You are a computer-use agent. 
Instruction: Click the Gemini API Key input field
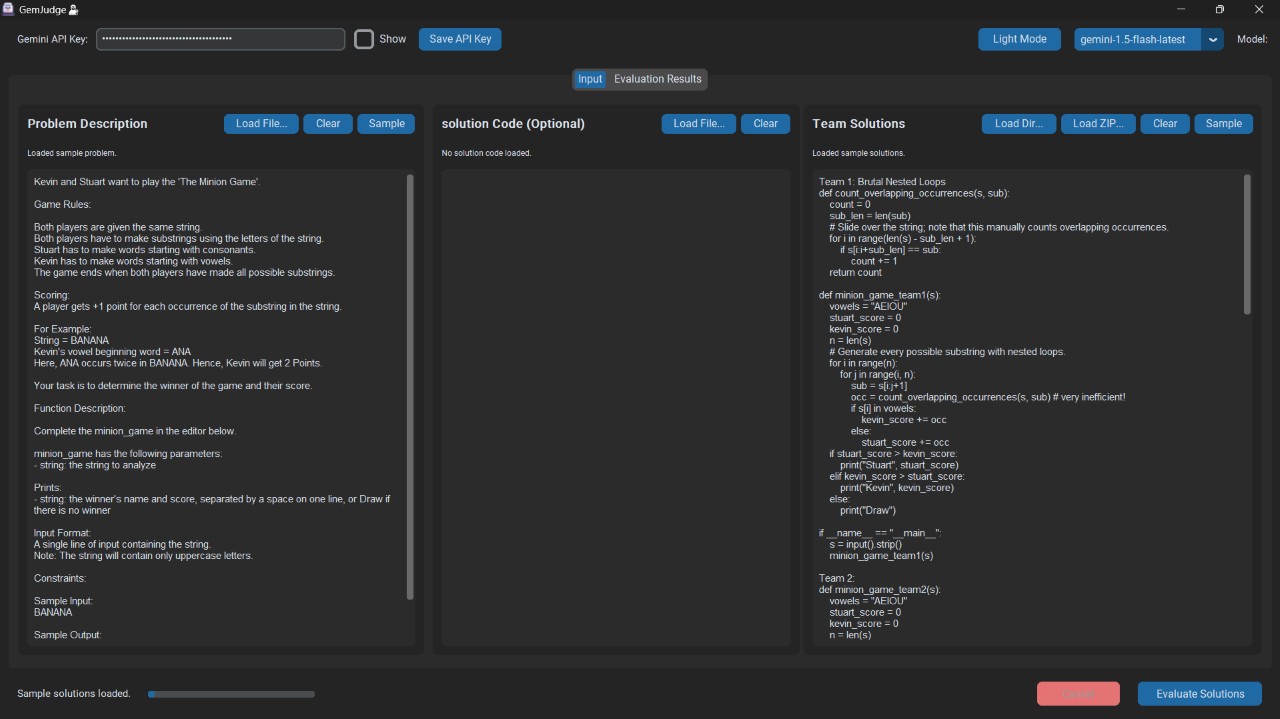tap(220, 39)
